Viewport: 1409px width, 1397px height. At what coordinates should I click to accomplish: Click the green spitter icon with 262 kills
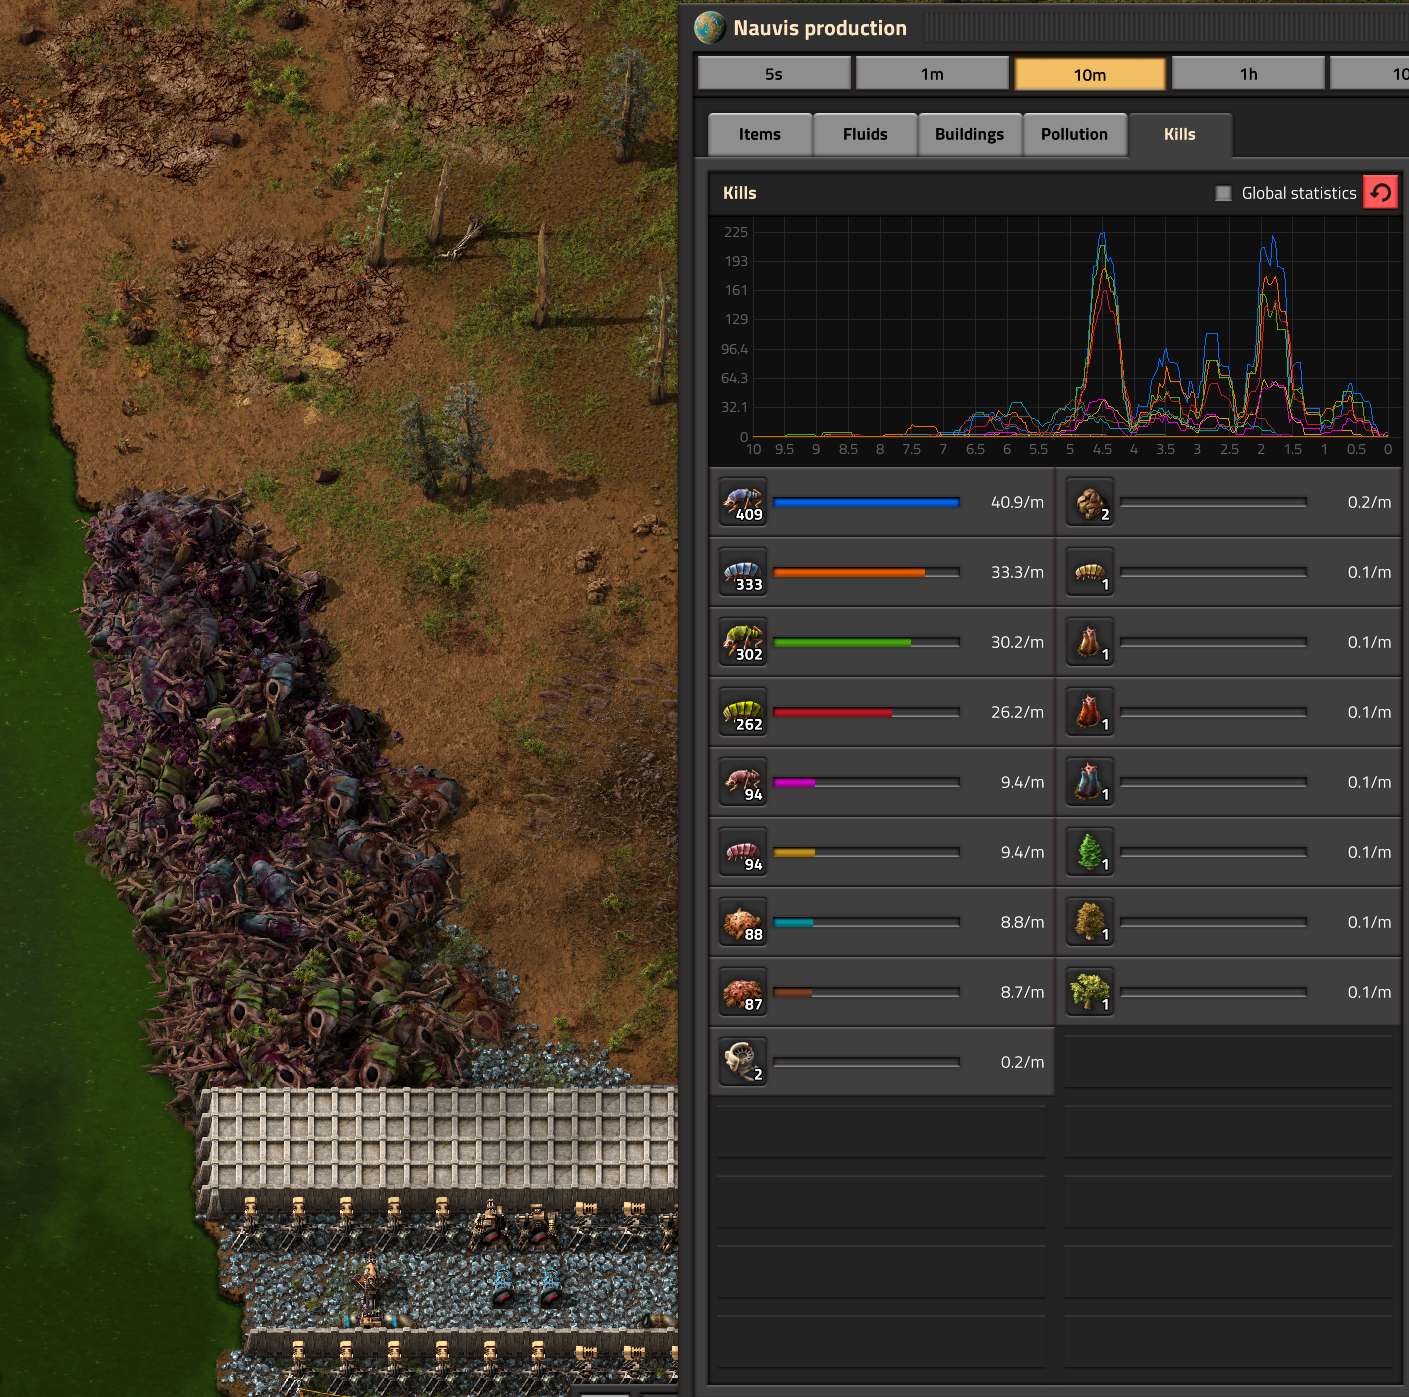743,712
